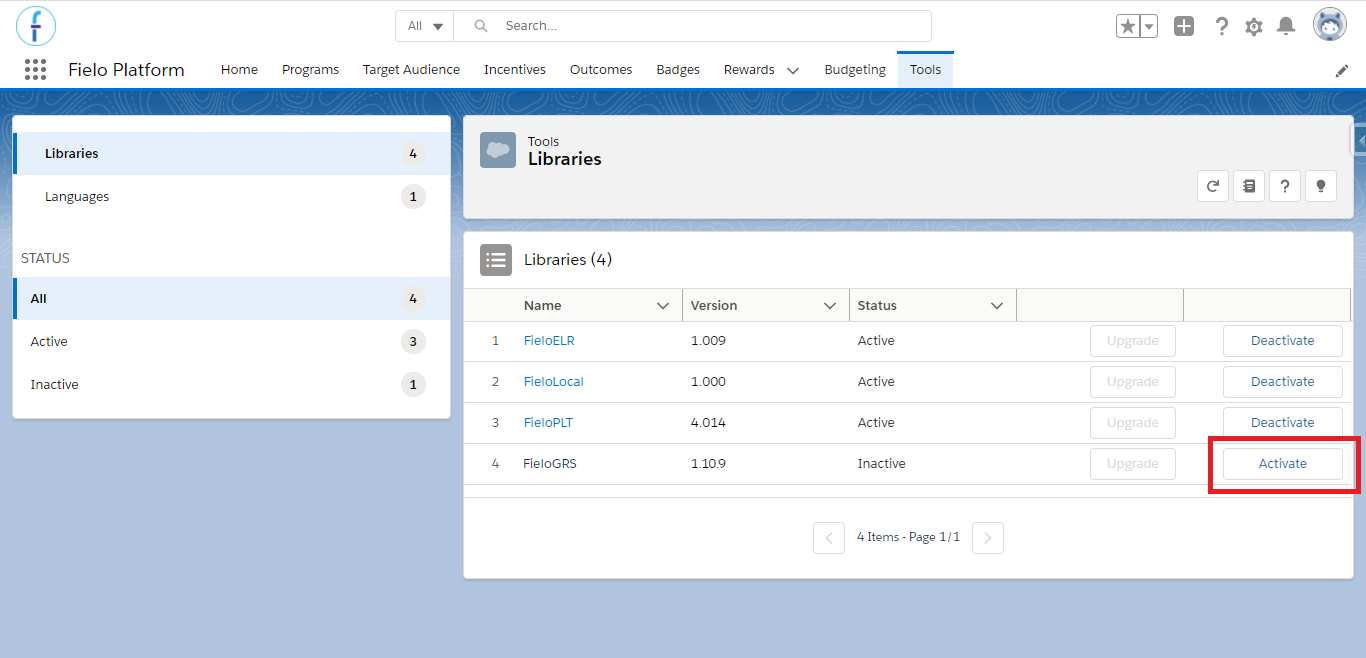Click the 4 Items - Page 1/1 text

pos(908,537)
